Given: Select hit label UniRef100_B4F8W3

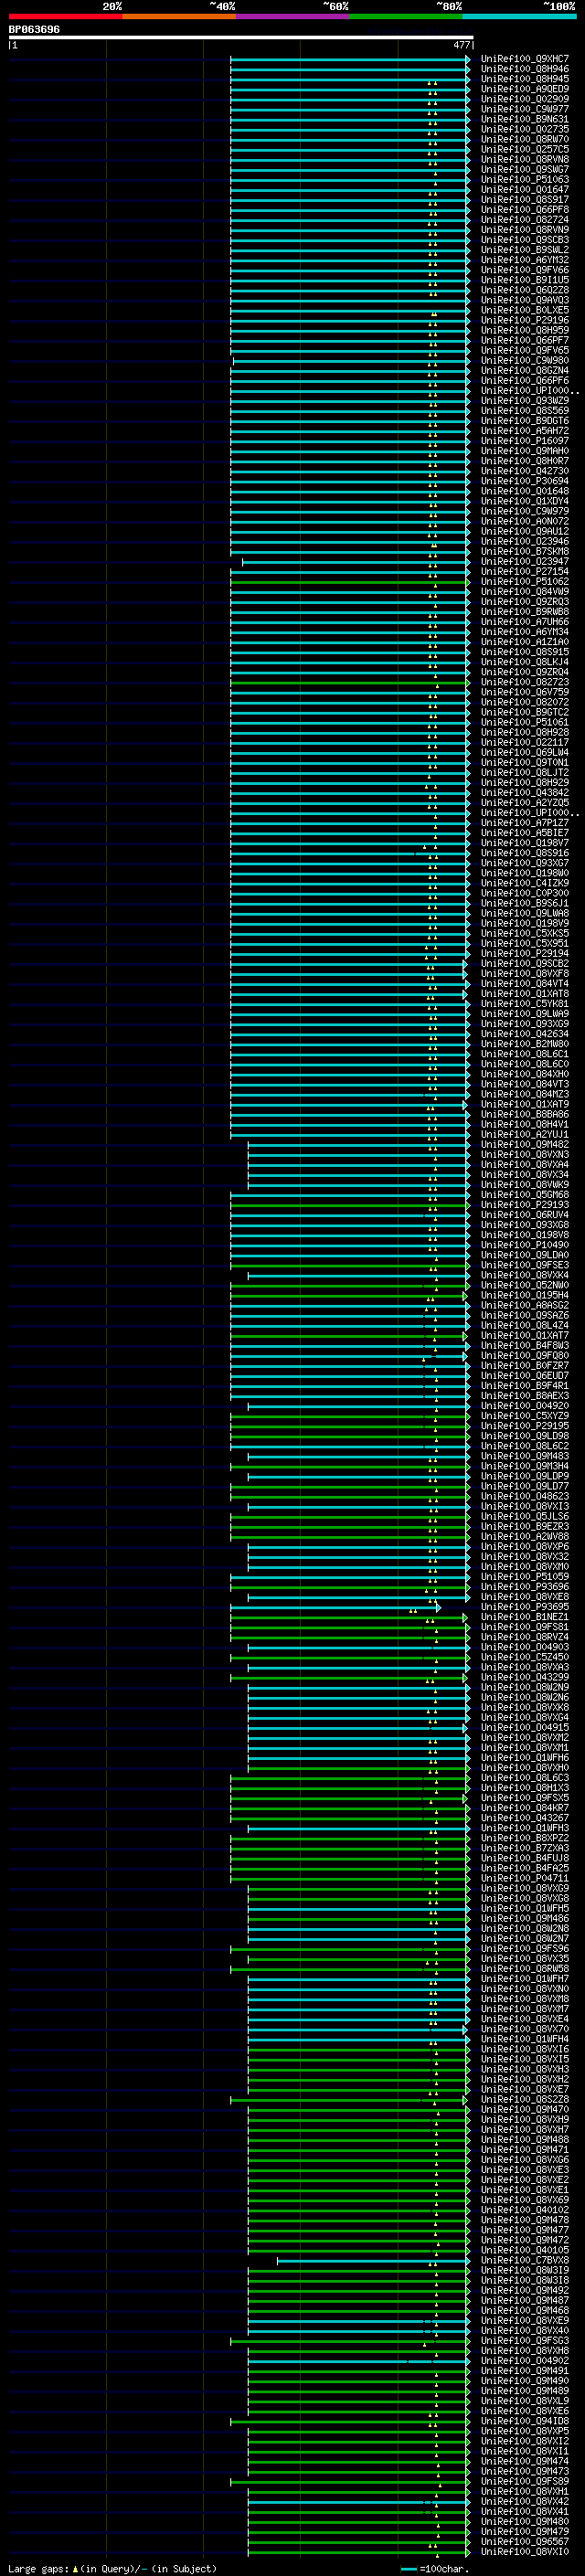Looking at the screenshot, I should point(525,1345).
